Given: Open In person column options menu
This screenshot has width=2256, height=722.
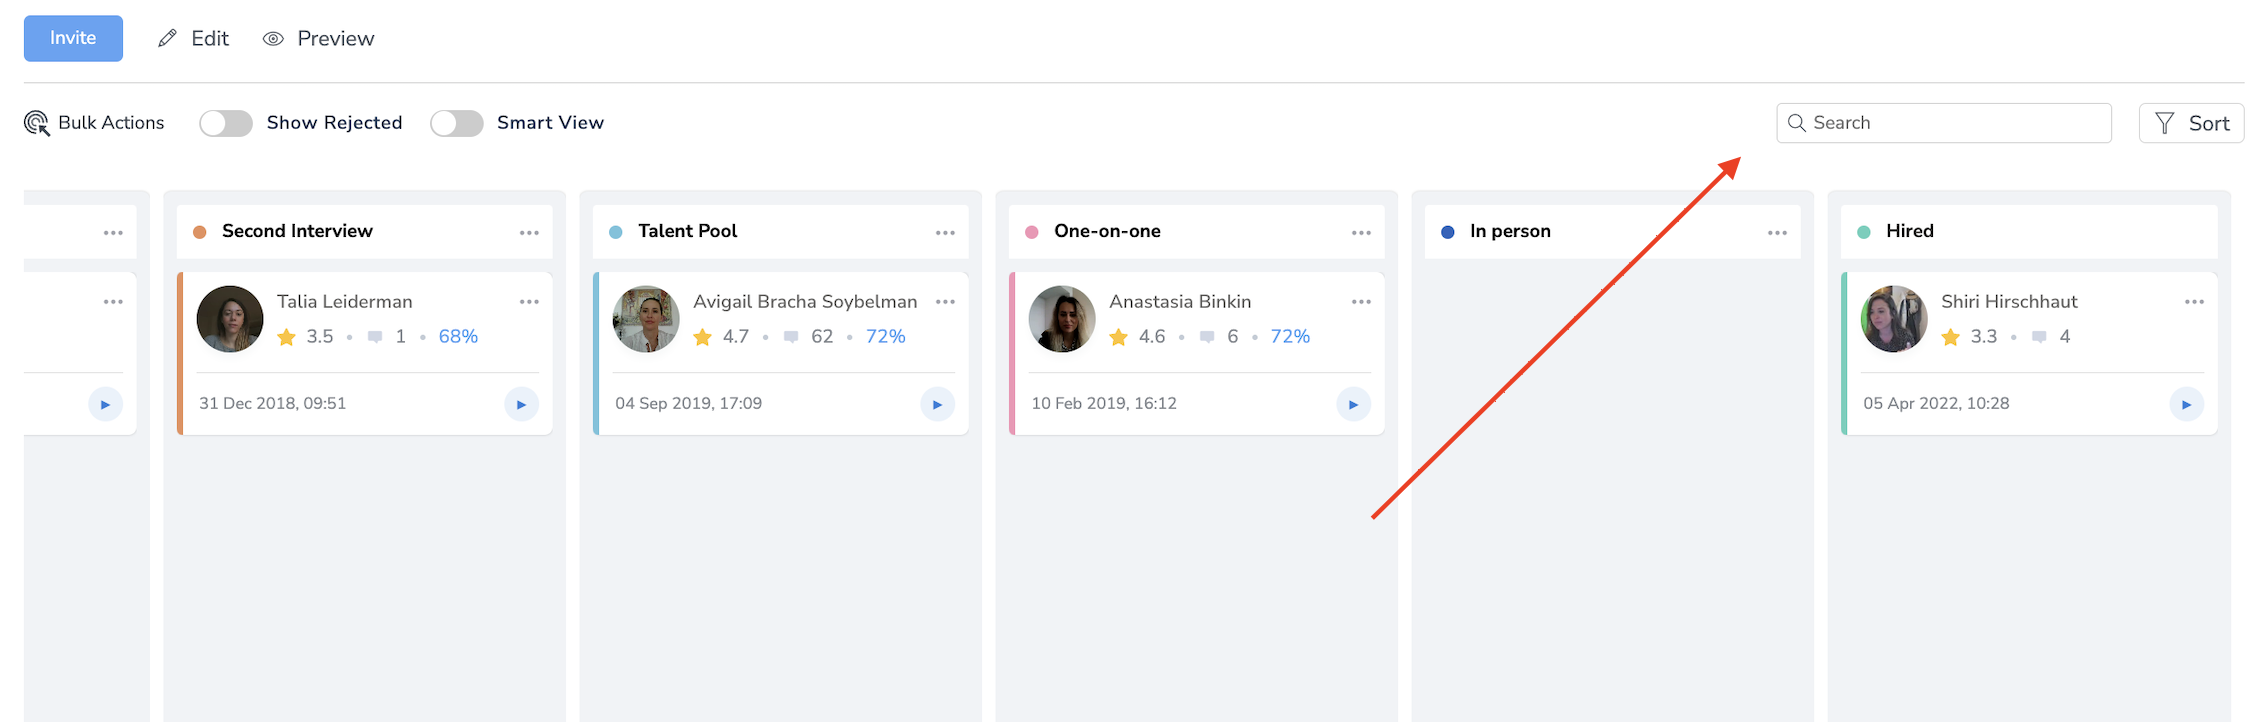Looking at the screenshot, I should coord(1777,232).
